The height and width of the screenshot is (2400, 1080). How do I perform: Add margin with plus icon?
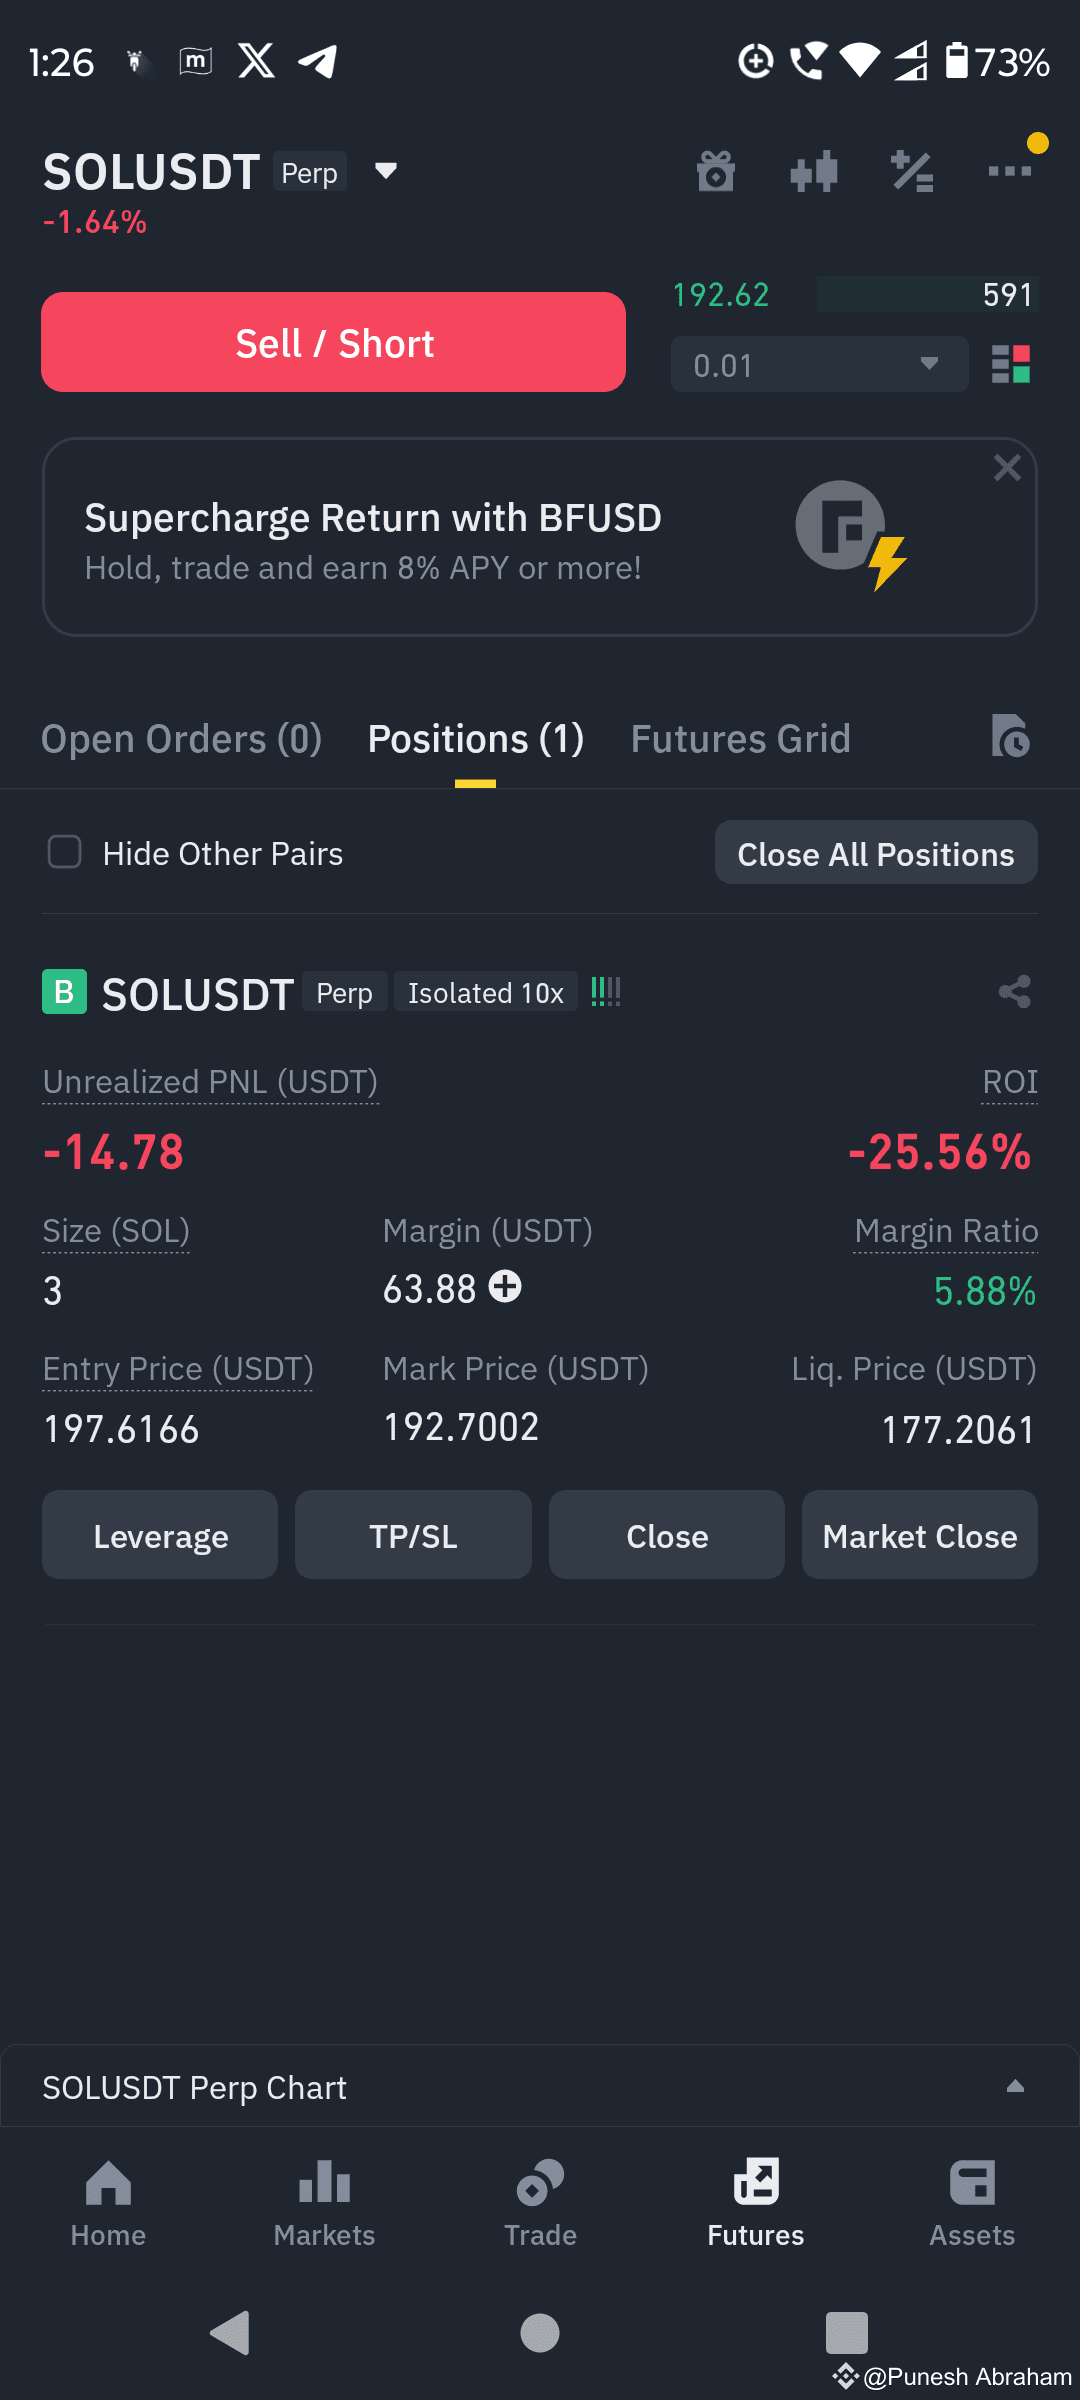coord(505,1286)
